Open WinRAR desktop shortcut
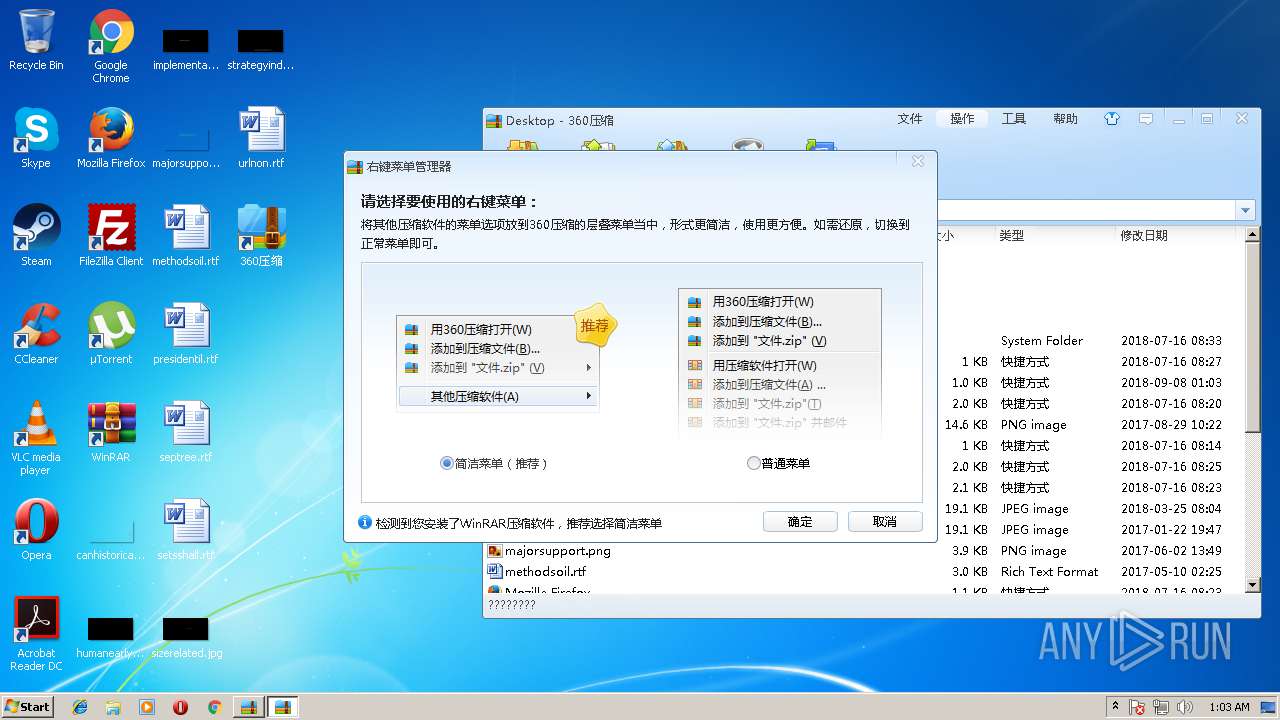Screen dimensions: 1280x720 click(111, 432)
